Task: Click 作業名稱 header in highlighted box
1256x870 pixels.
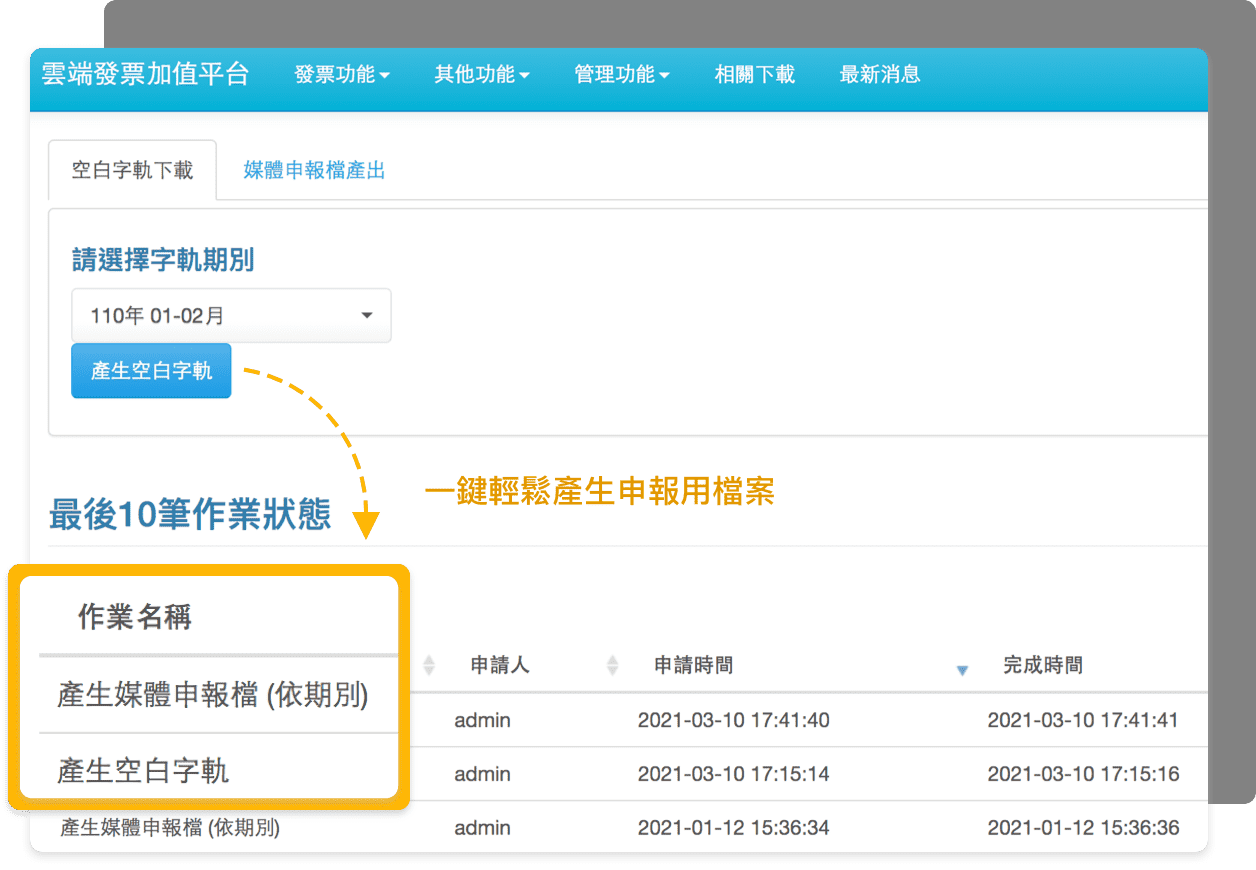Action: click(x=135, y=617)
